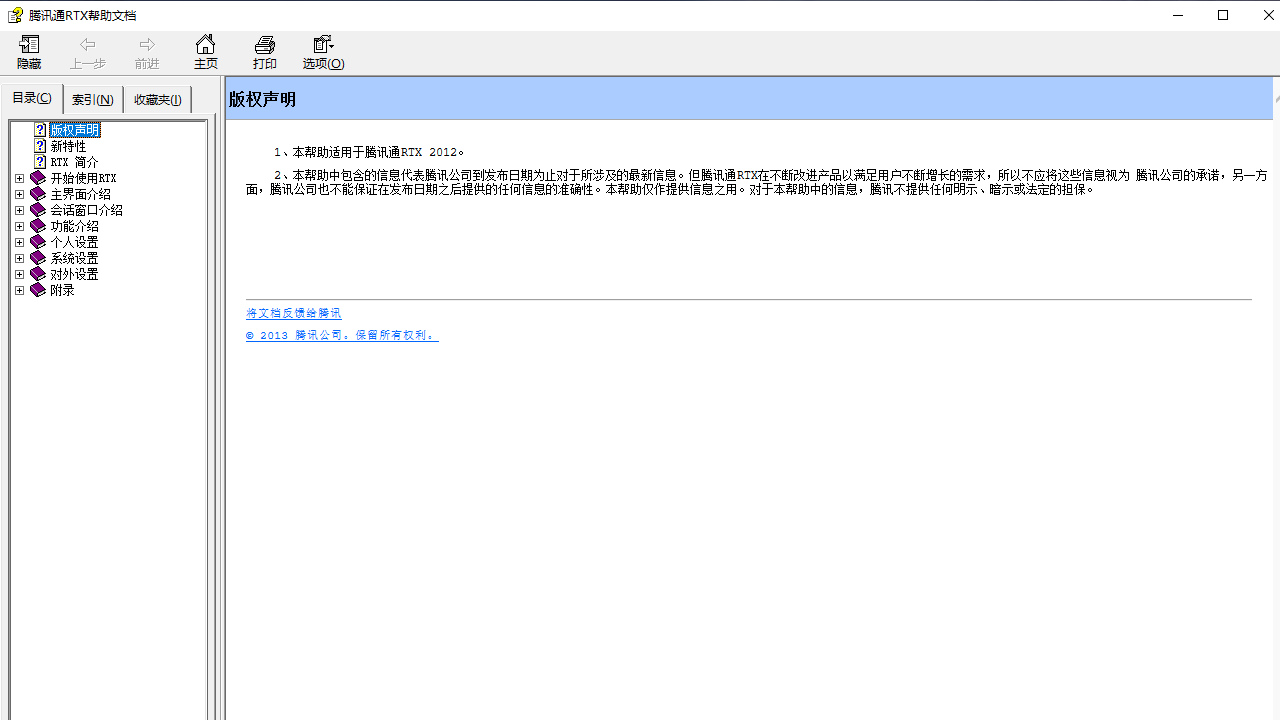The height and width of the screenshot is (720, 1280).
Task: Click the 打印 print icon
Action: [264, 52]
